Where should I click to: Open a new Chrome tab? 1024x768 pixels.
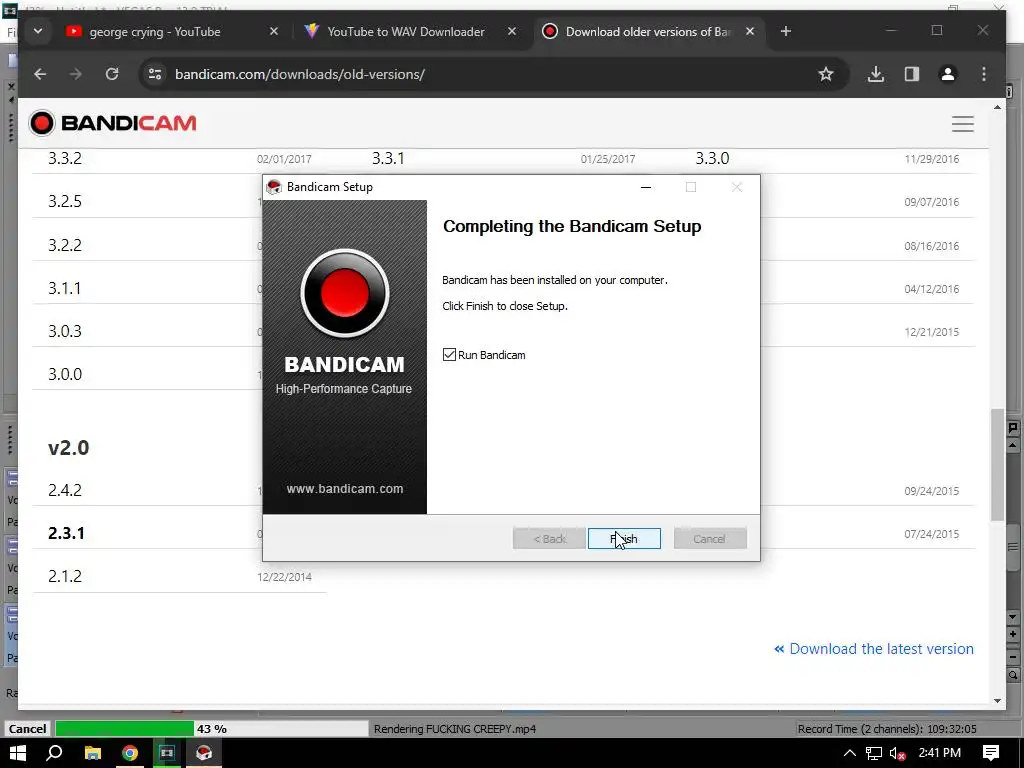[786, 31]
